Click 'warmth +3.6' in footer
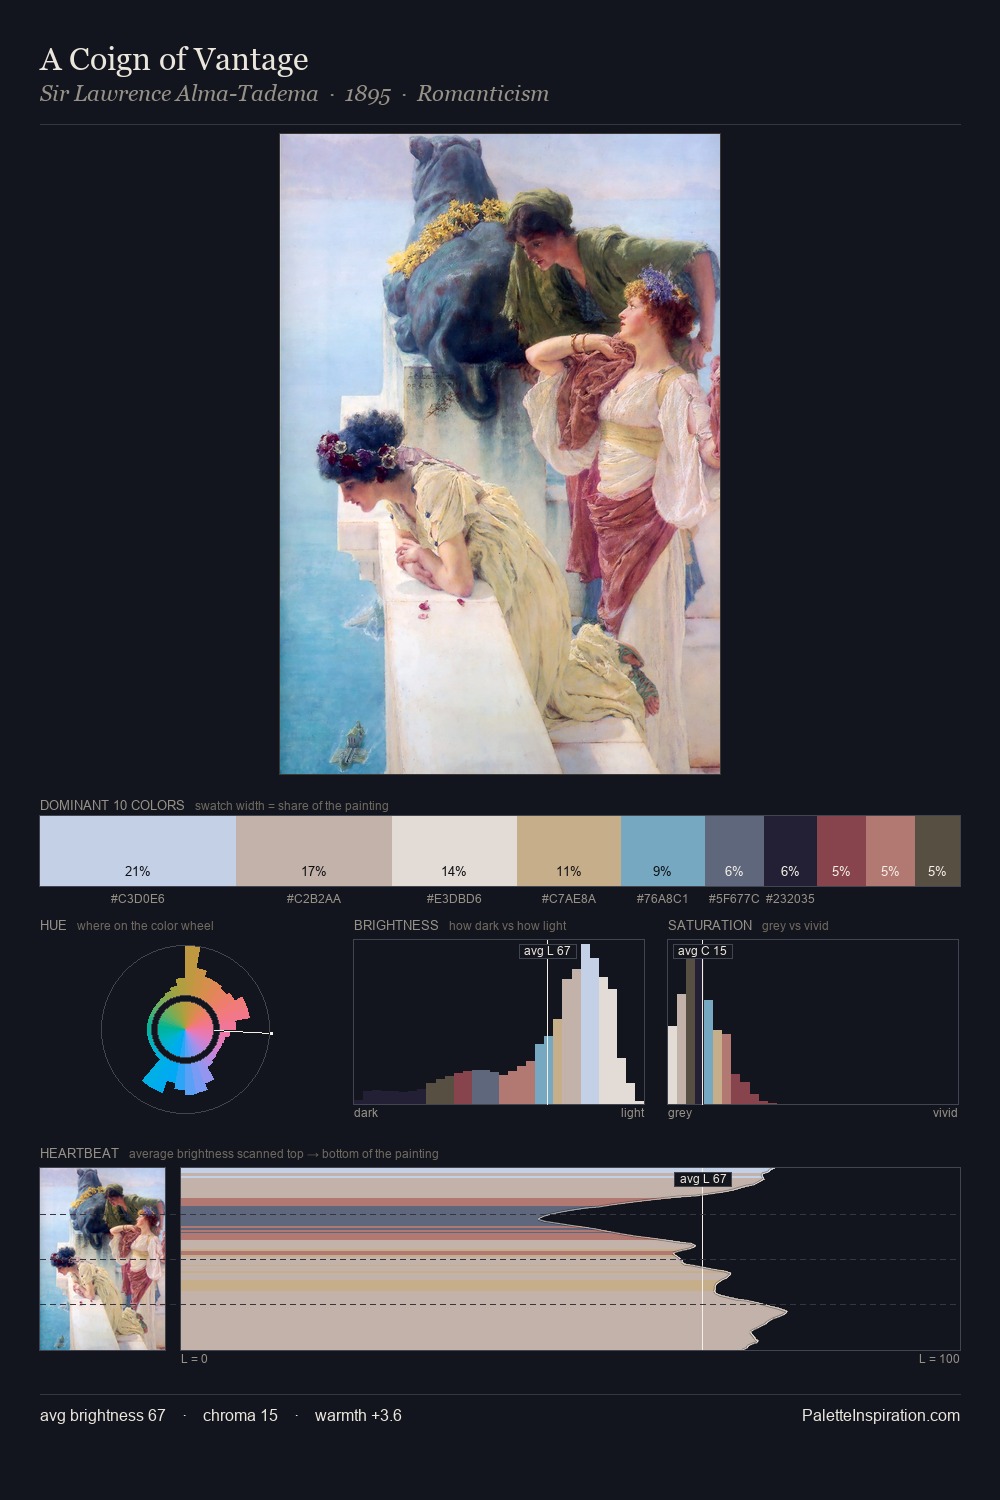 point(358,1415)
